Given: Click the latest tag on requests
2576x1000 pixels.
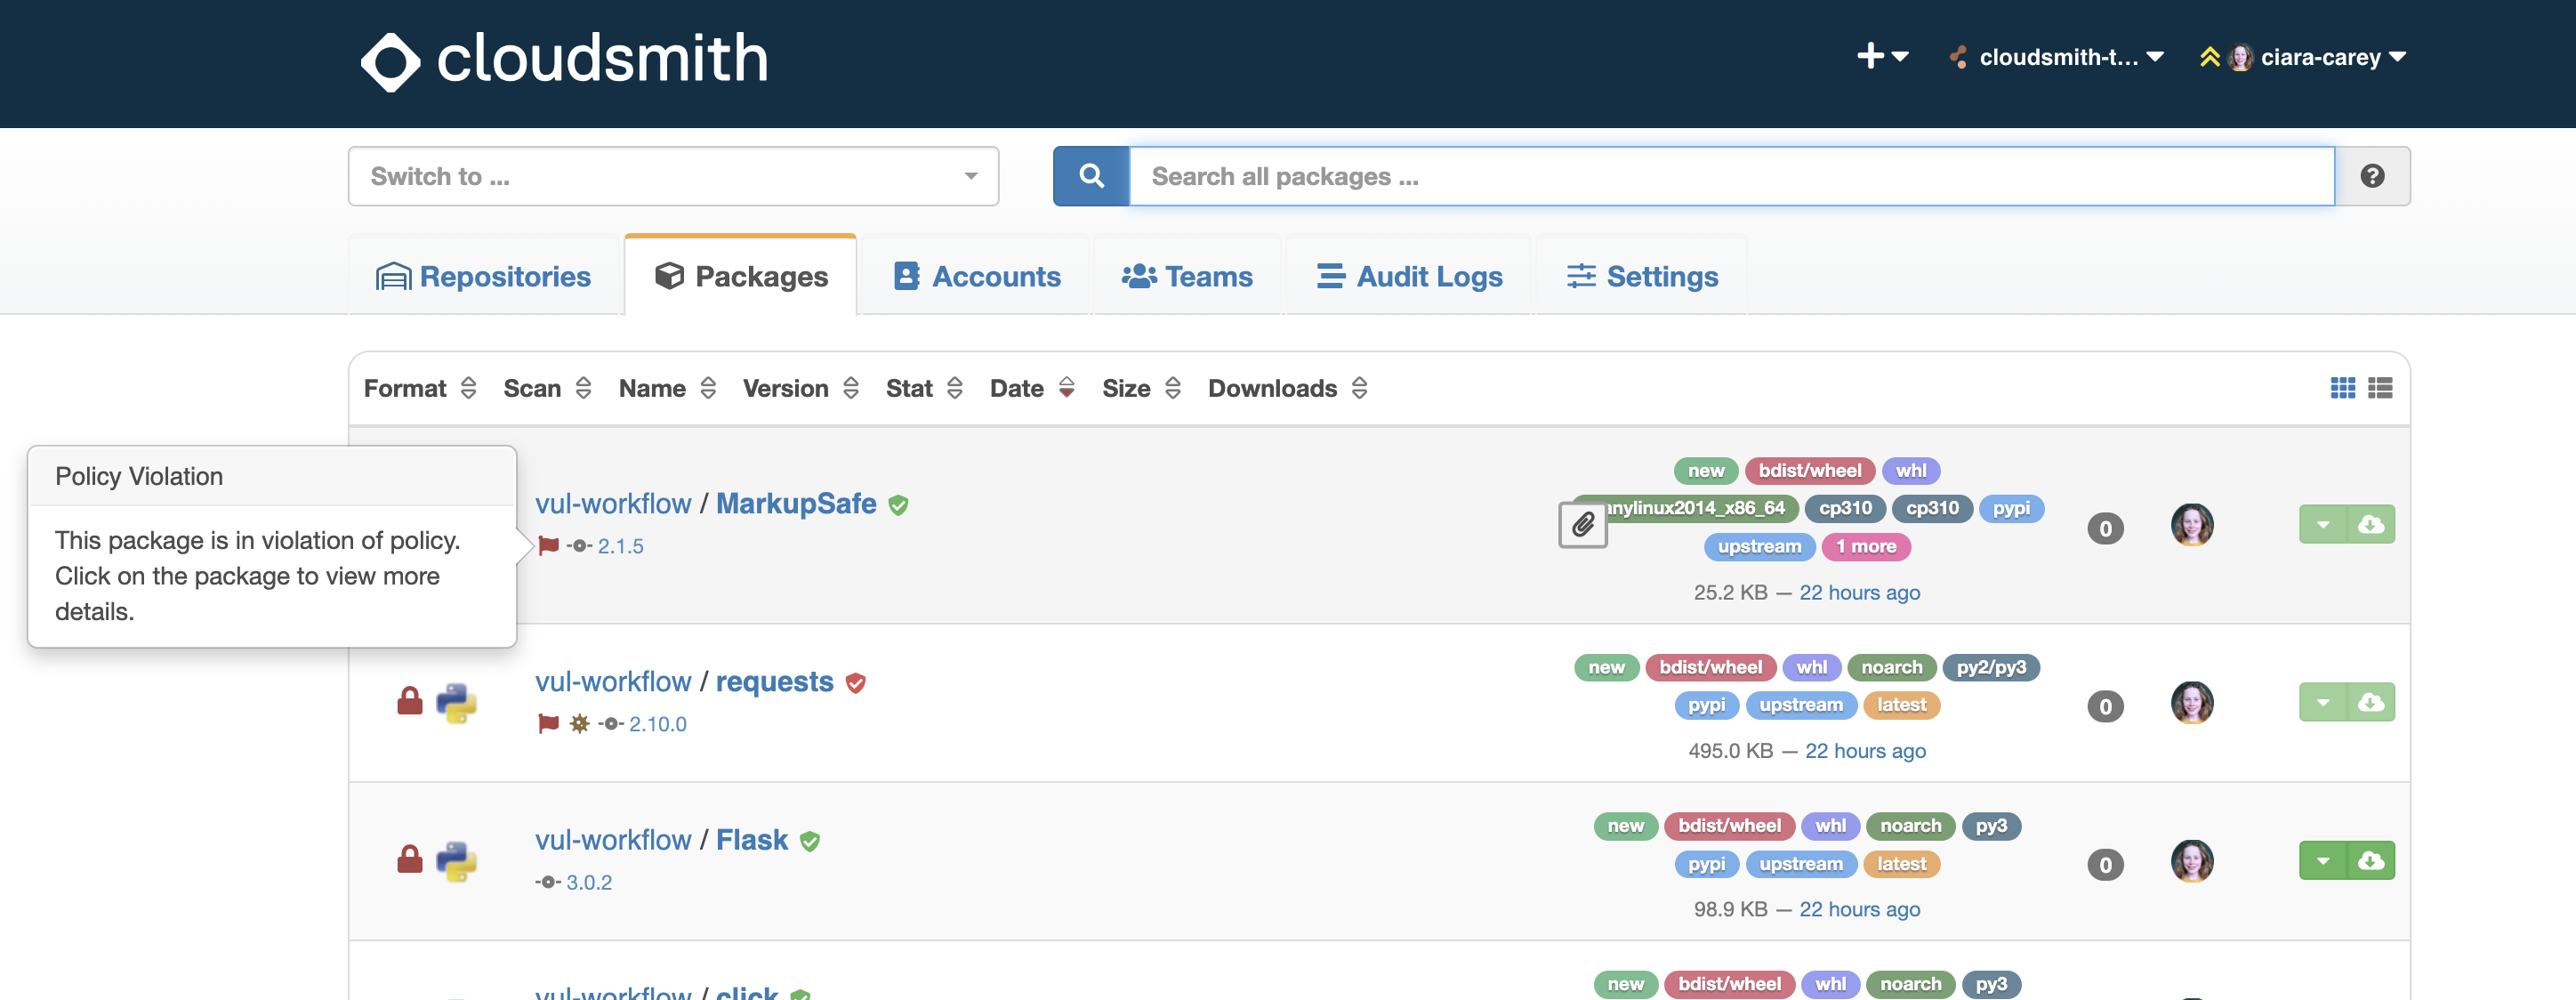Looking at the screenshot, I should 1901,705.
